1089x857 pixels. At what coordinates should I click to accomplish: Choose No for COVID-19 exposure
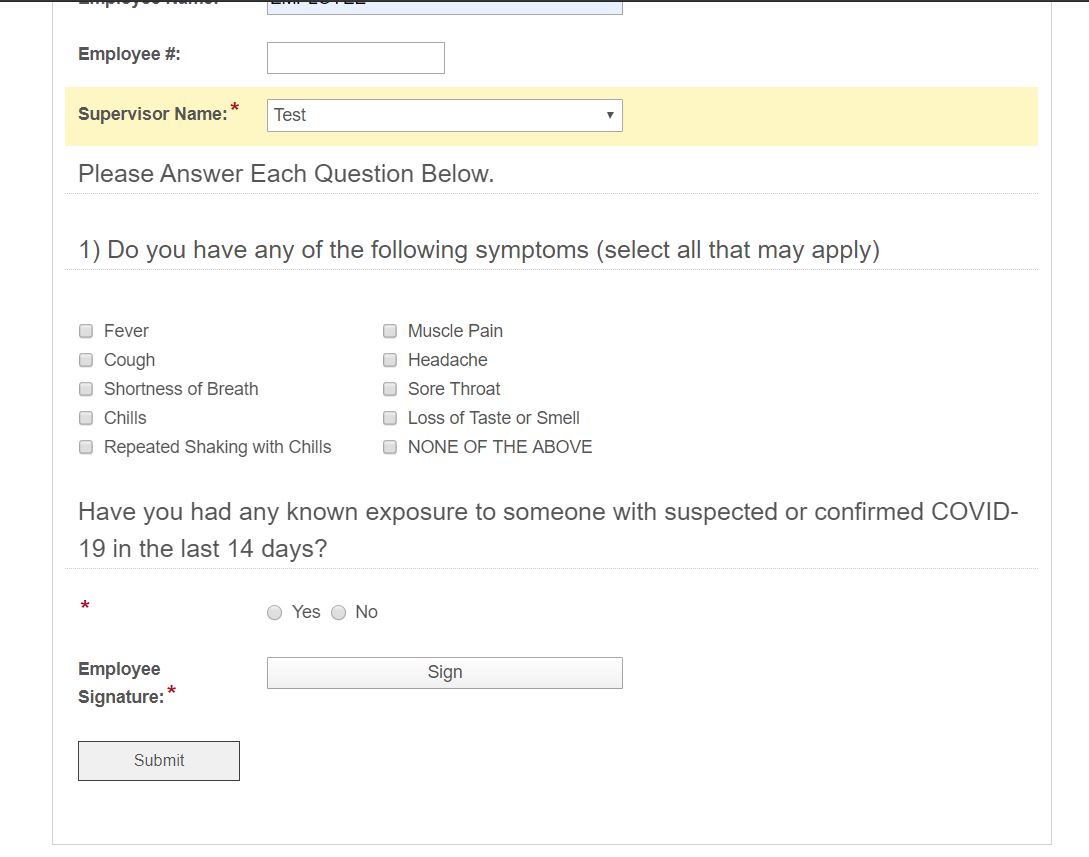338,613
